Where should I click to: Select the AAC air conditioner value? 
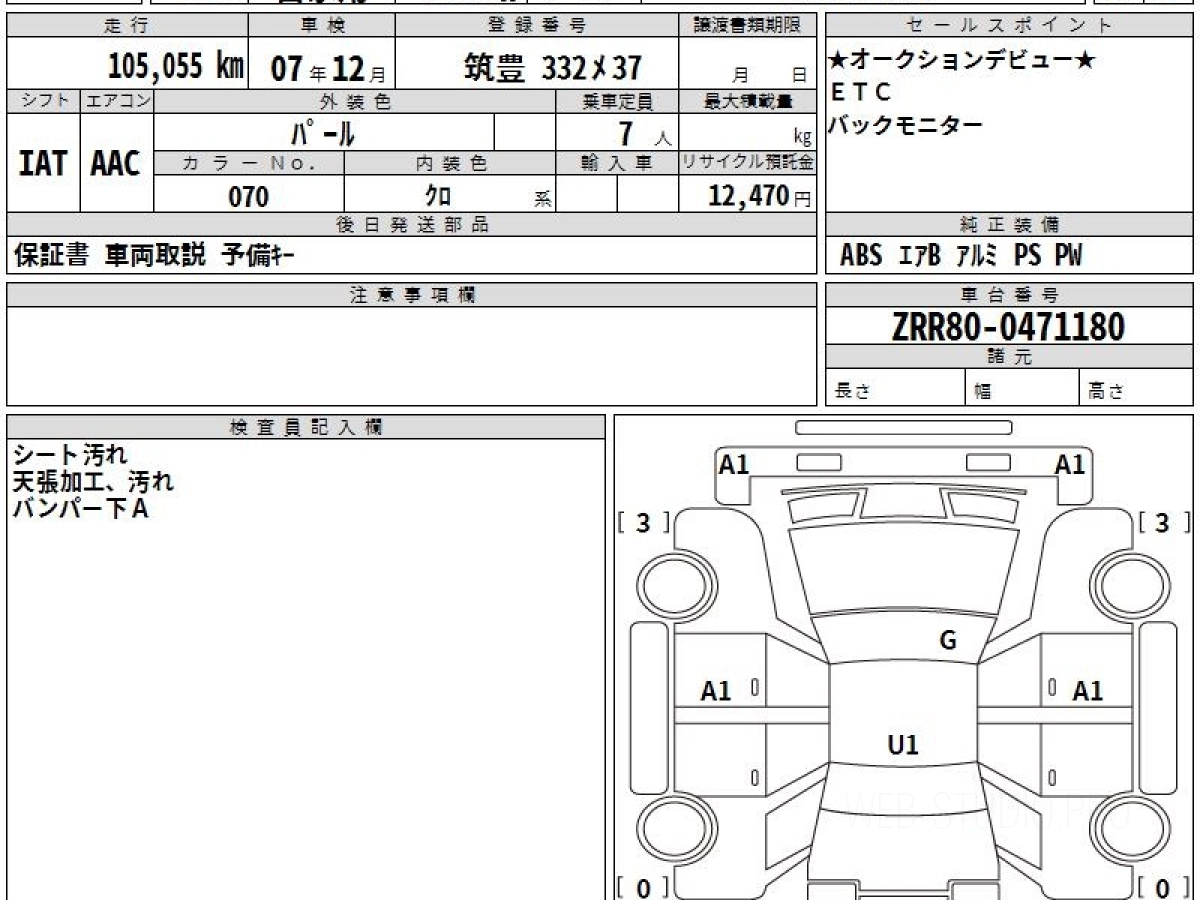[116, 163]
